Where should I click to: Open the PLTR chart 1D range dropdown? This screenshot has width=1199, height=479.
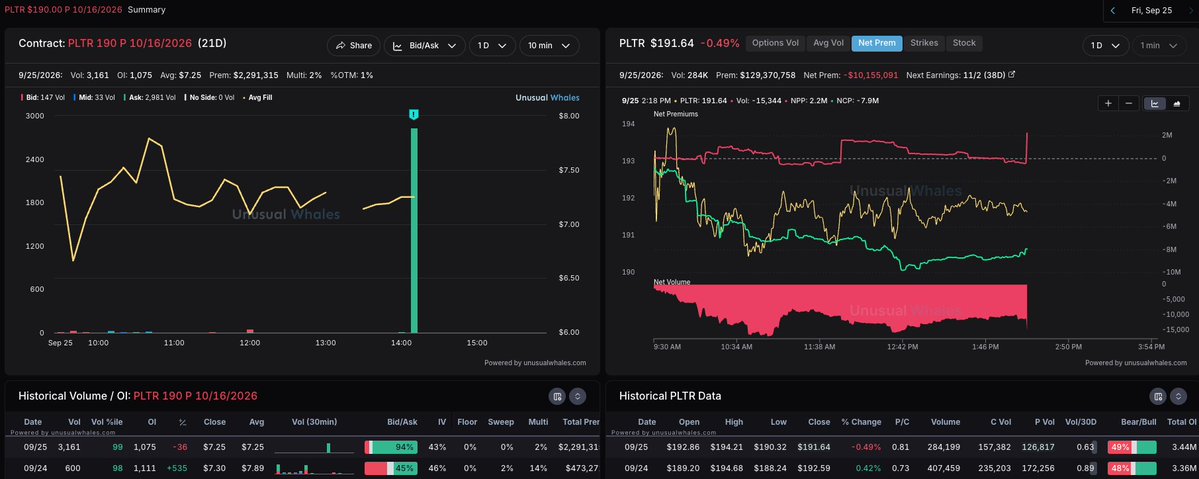click(x=1105, y=46)
